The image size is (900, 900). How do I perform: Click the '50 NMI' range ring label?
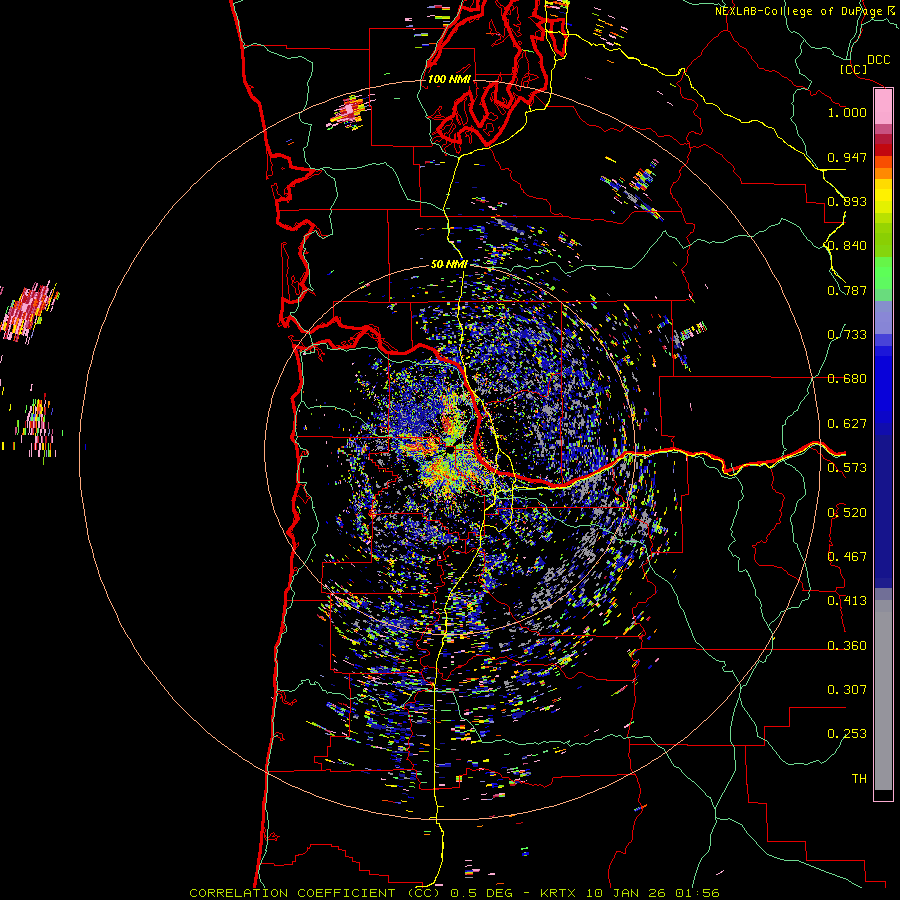(449, 264)
